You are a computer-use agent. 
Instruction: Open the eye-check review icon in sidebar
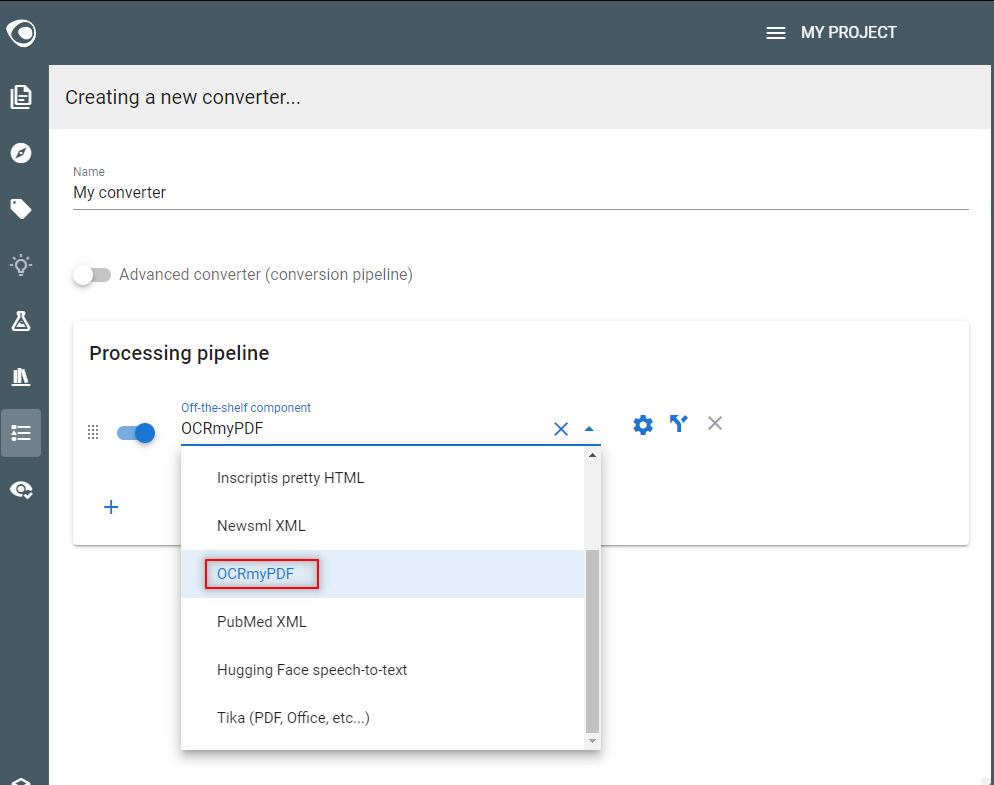click(x=21, y=490)
